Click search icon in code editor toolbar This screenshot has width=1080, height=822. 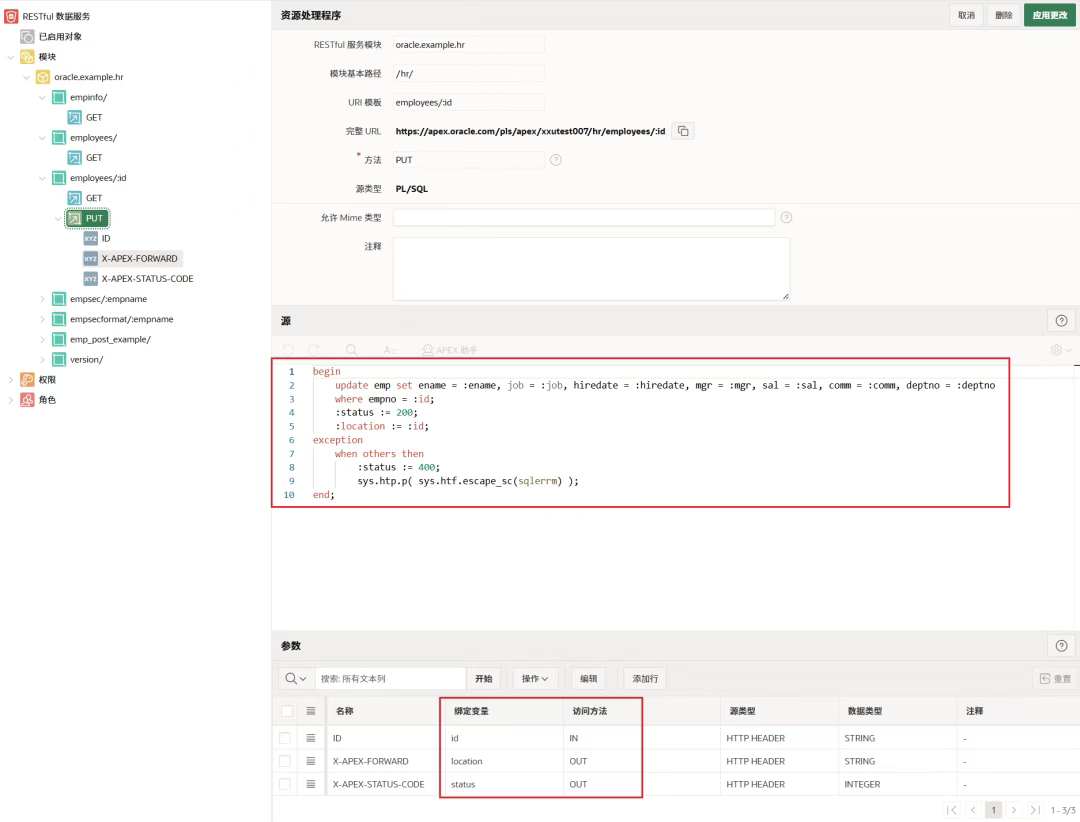[x=351, y=350]
